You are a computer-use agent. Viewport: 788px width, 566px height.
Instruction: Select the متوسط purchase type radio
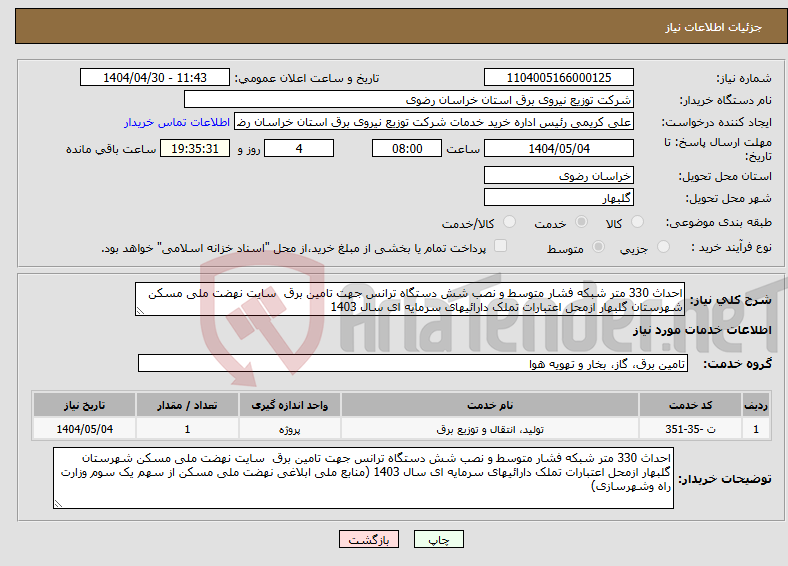click(599, 246)
